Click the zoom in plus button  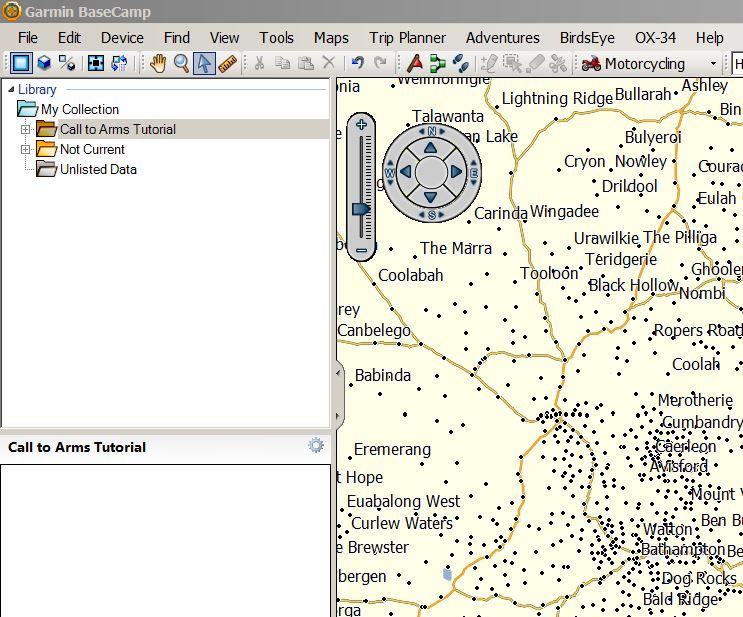[x=361, y=125]
